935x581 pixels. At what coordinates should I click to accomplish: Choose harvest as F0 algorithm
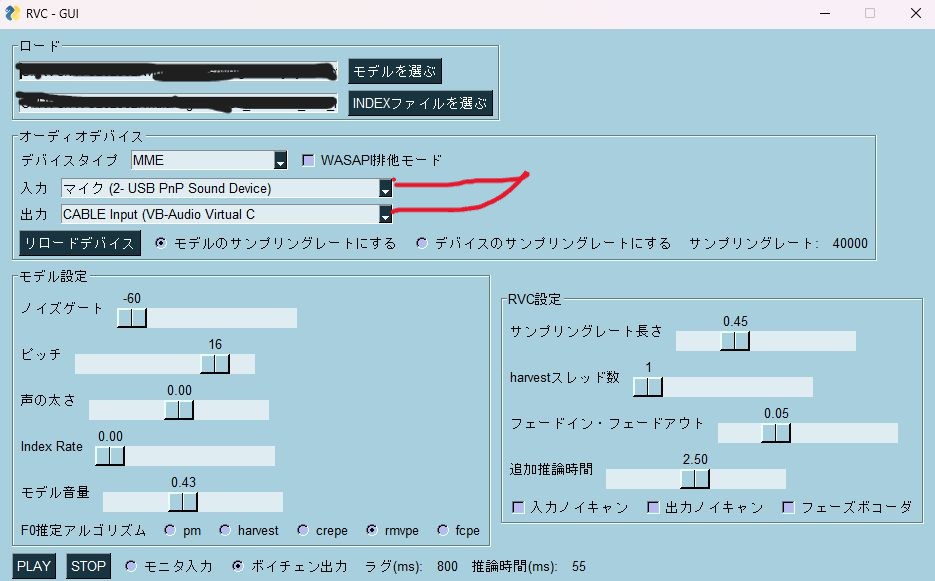[225, 530]
